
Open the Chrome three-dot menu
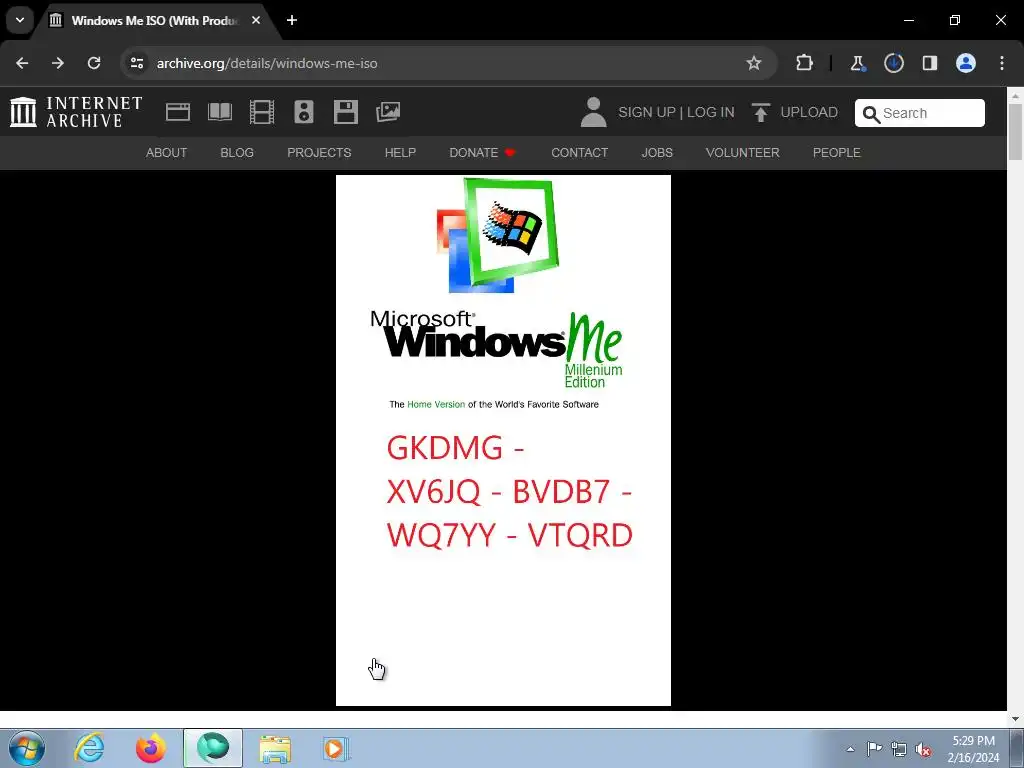point(1002,63)
